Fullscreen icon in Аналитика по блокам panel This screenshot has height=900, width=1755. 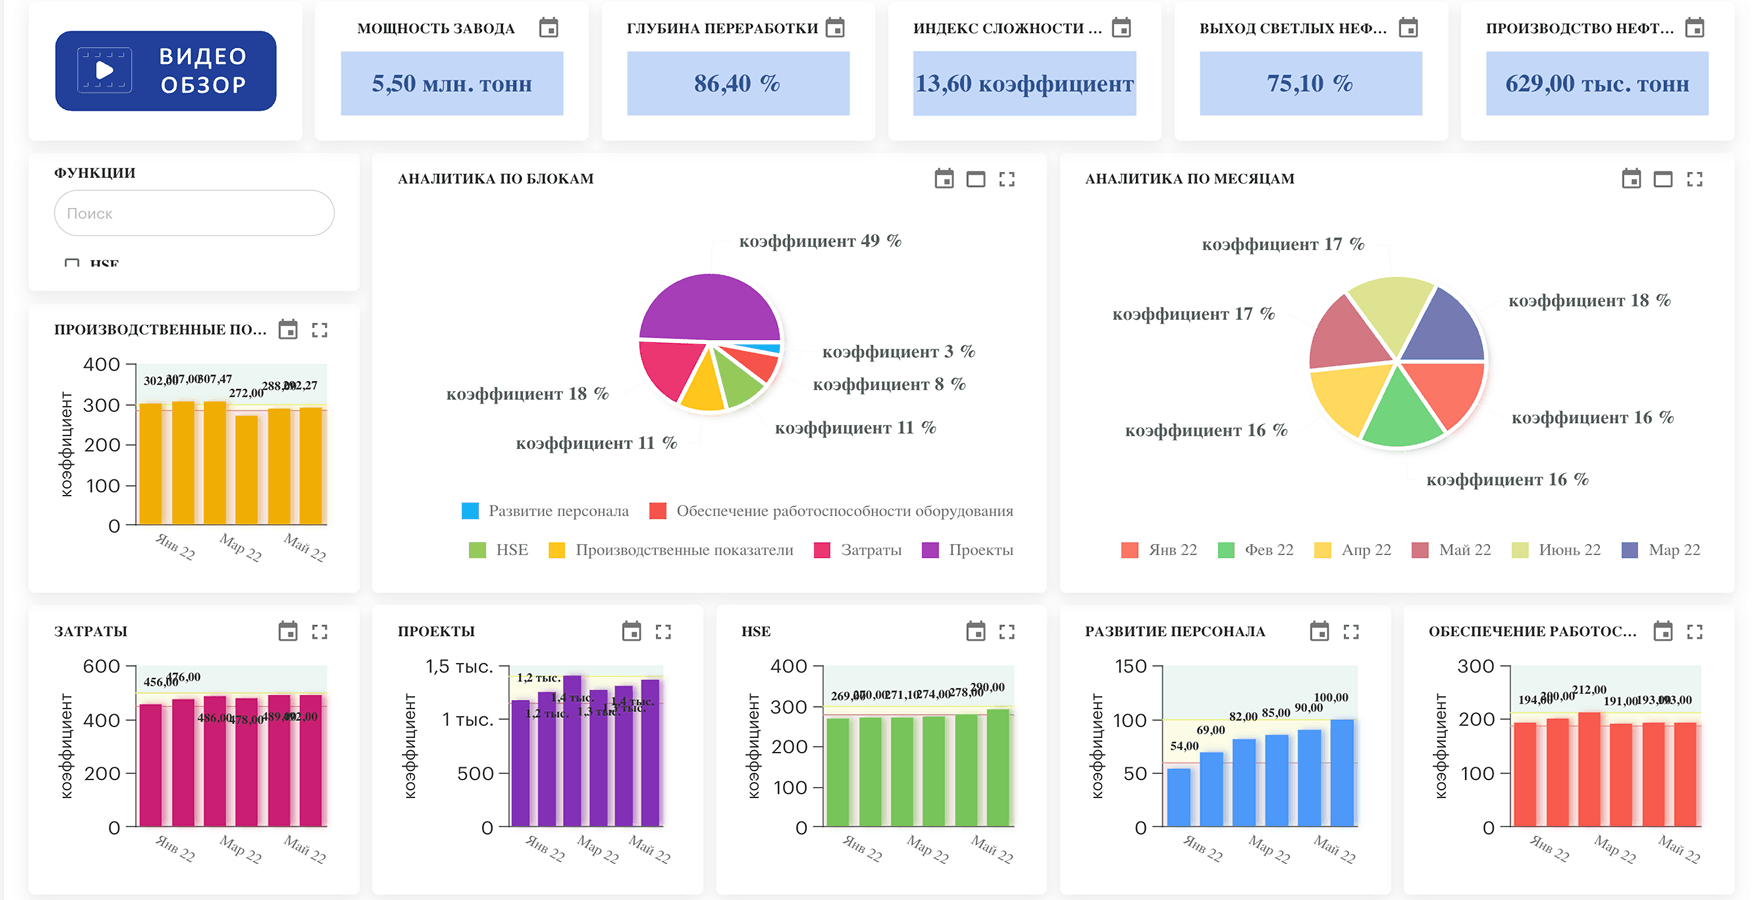pos(1007,179)
